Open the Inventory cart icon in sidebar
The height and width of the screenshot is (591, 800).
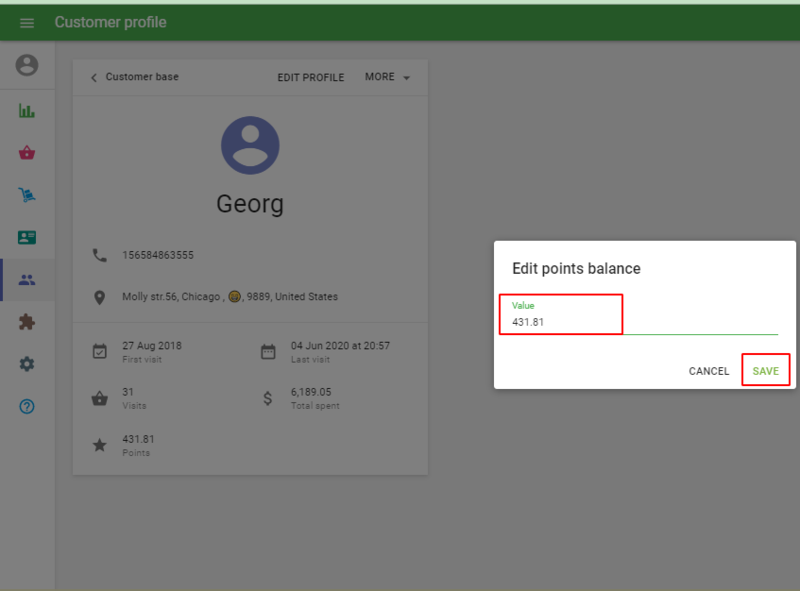(27, 196)
